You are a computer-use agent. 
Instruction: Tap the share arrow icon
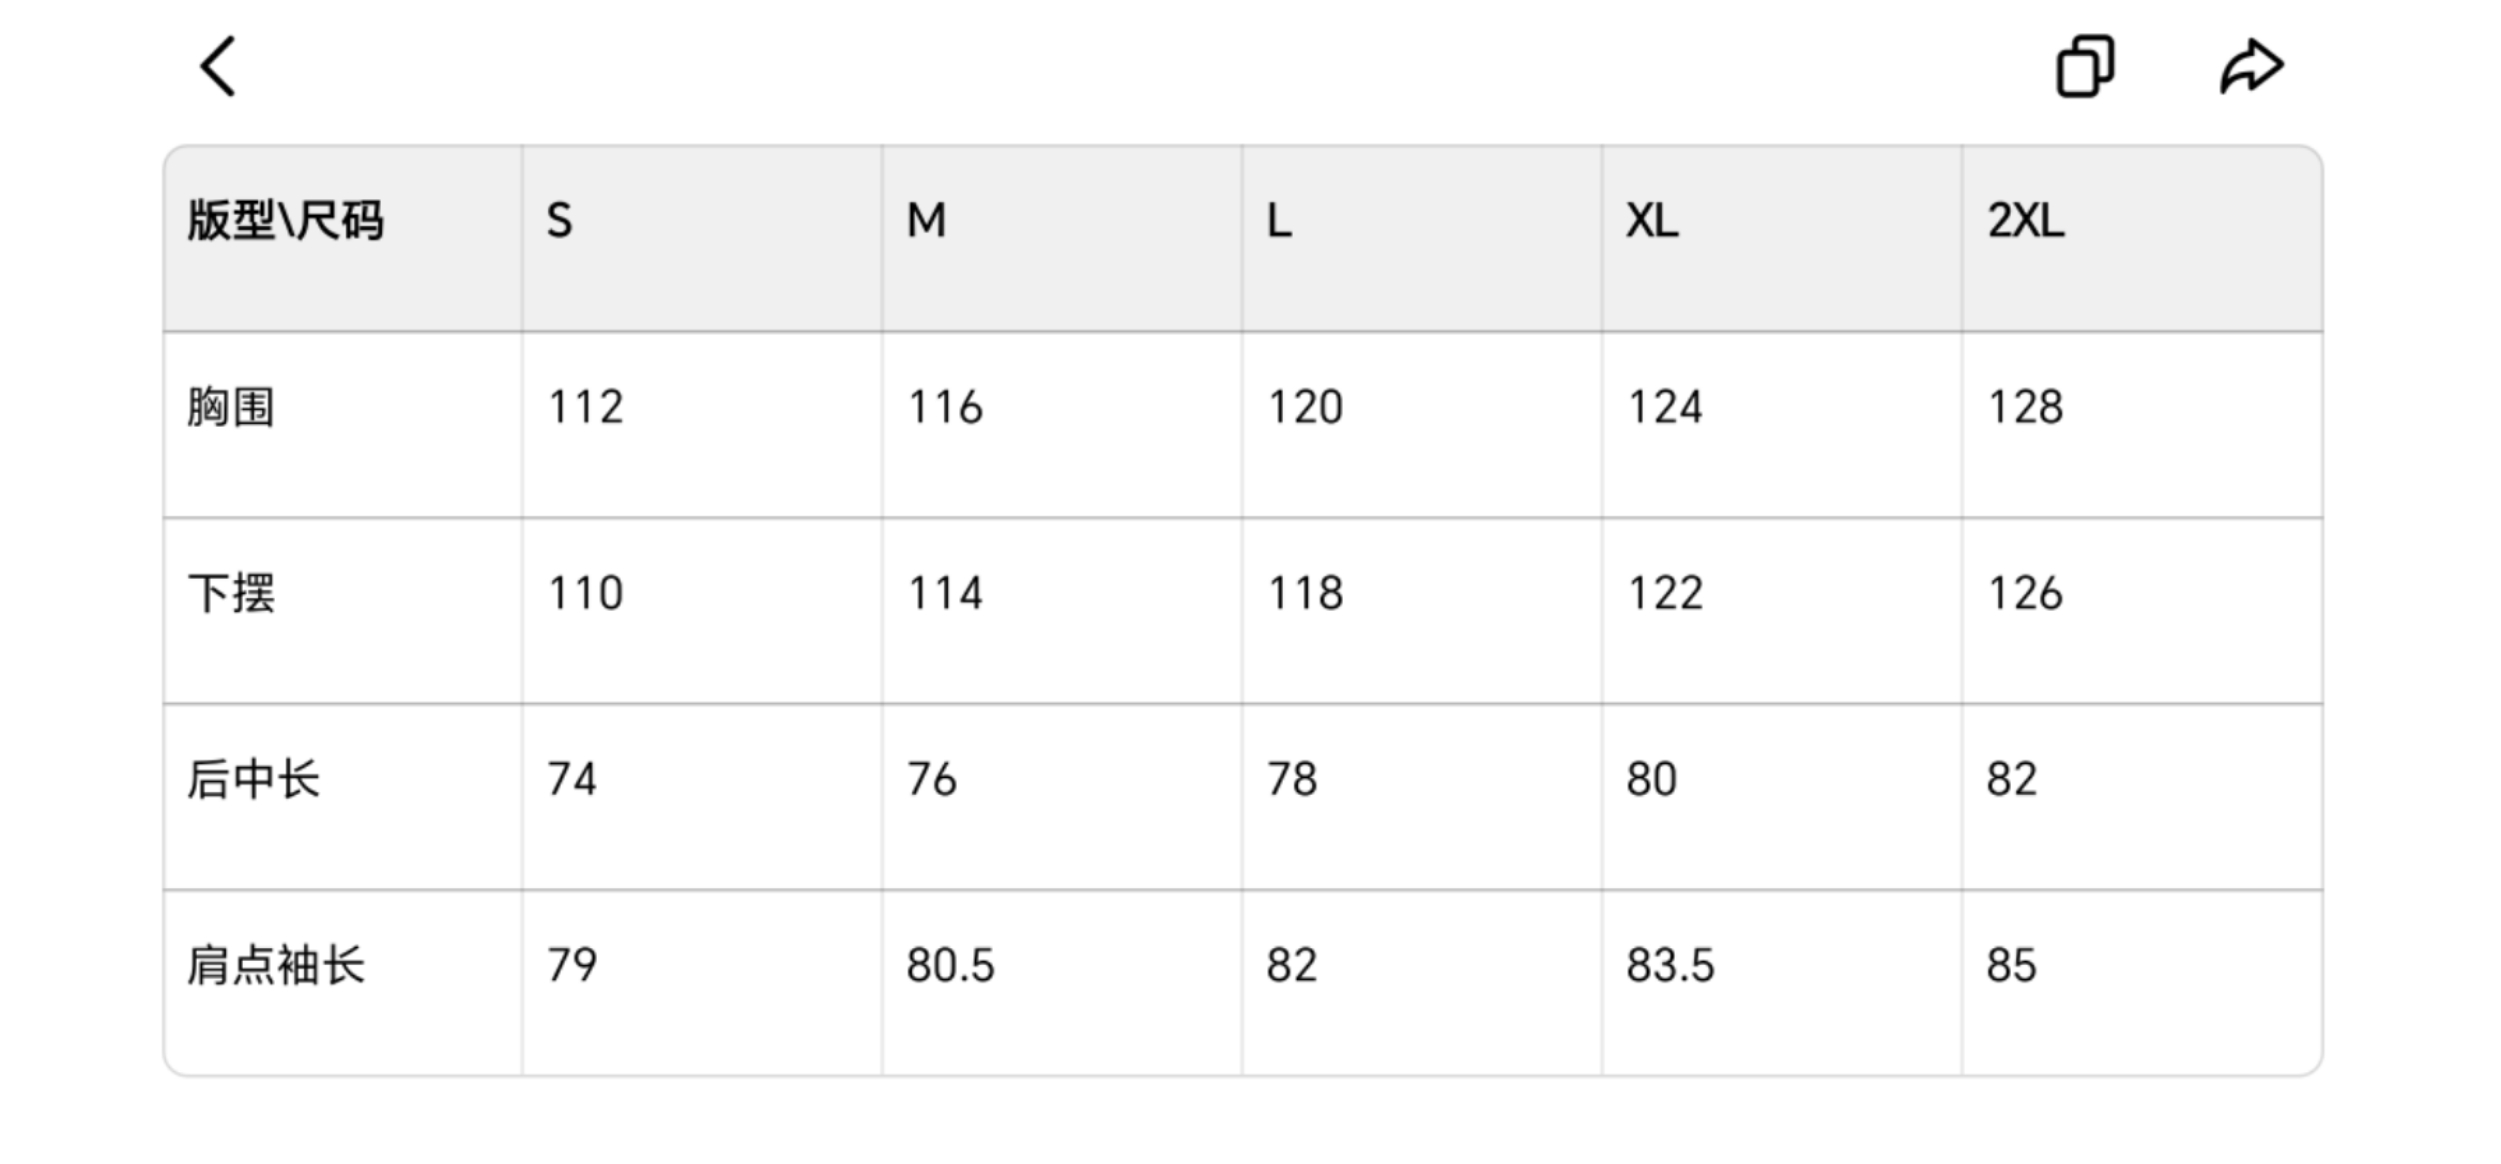point(2251,67)
